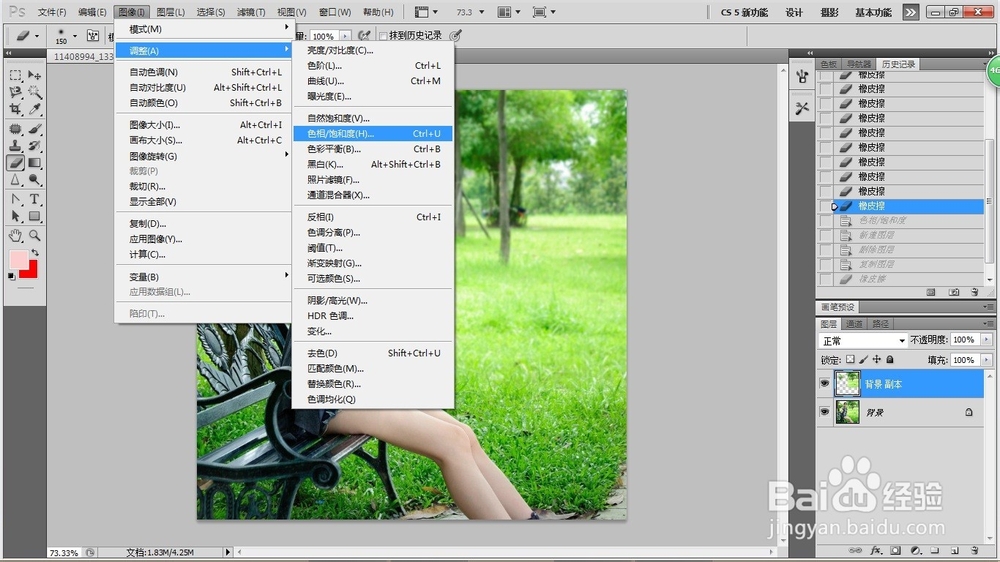Create new document from current state
The image size is (1000, 562).
click(930, 292)
